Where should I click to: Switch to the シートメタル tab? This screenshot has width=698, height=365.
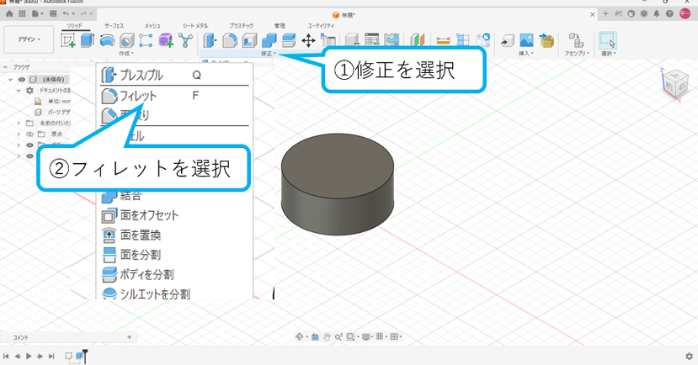click(195, 26)
